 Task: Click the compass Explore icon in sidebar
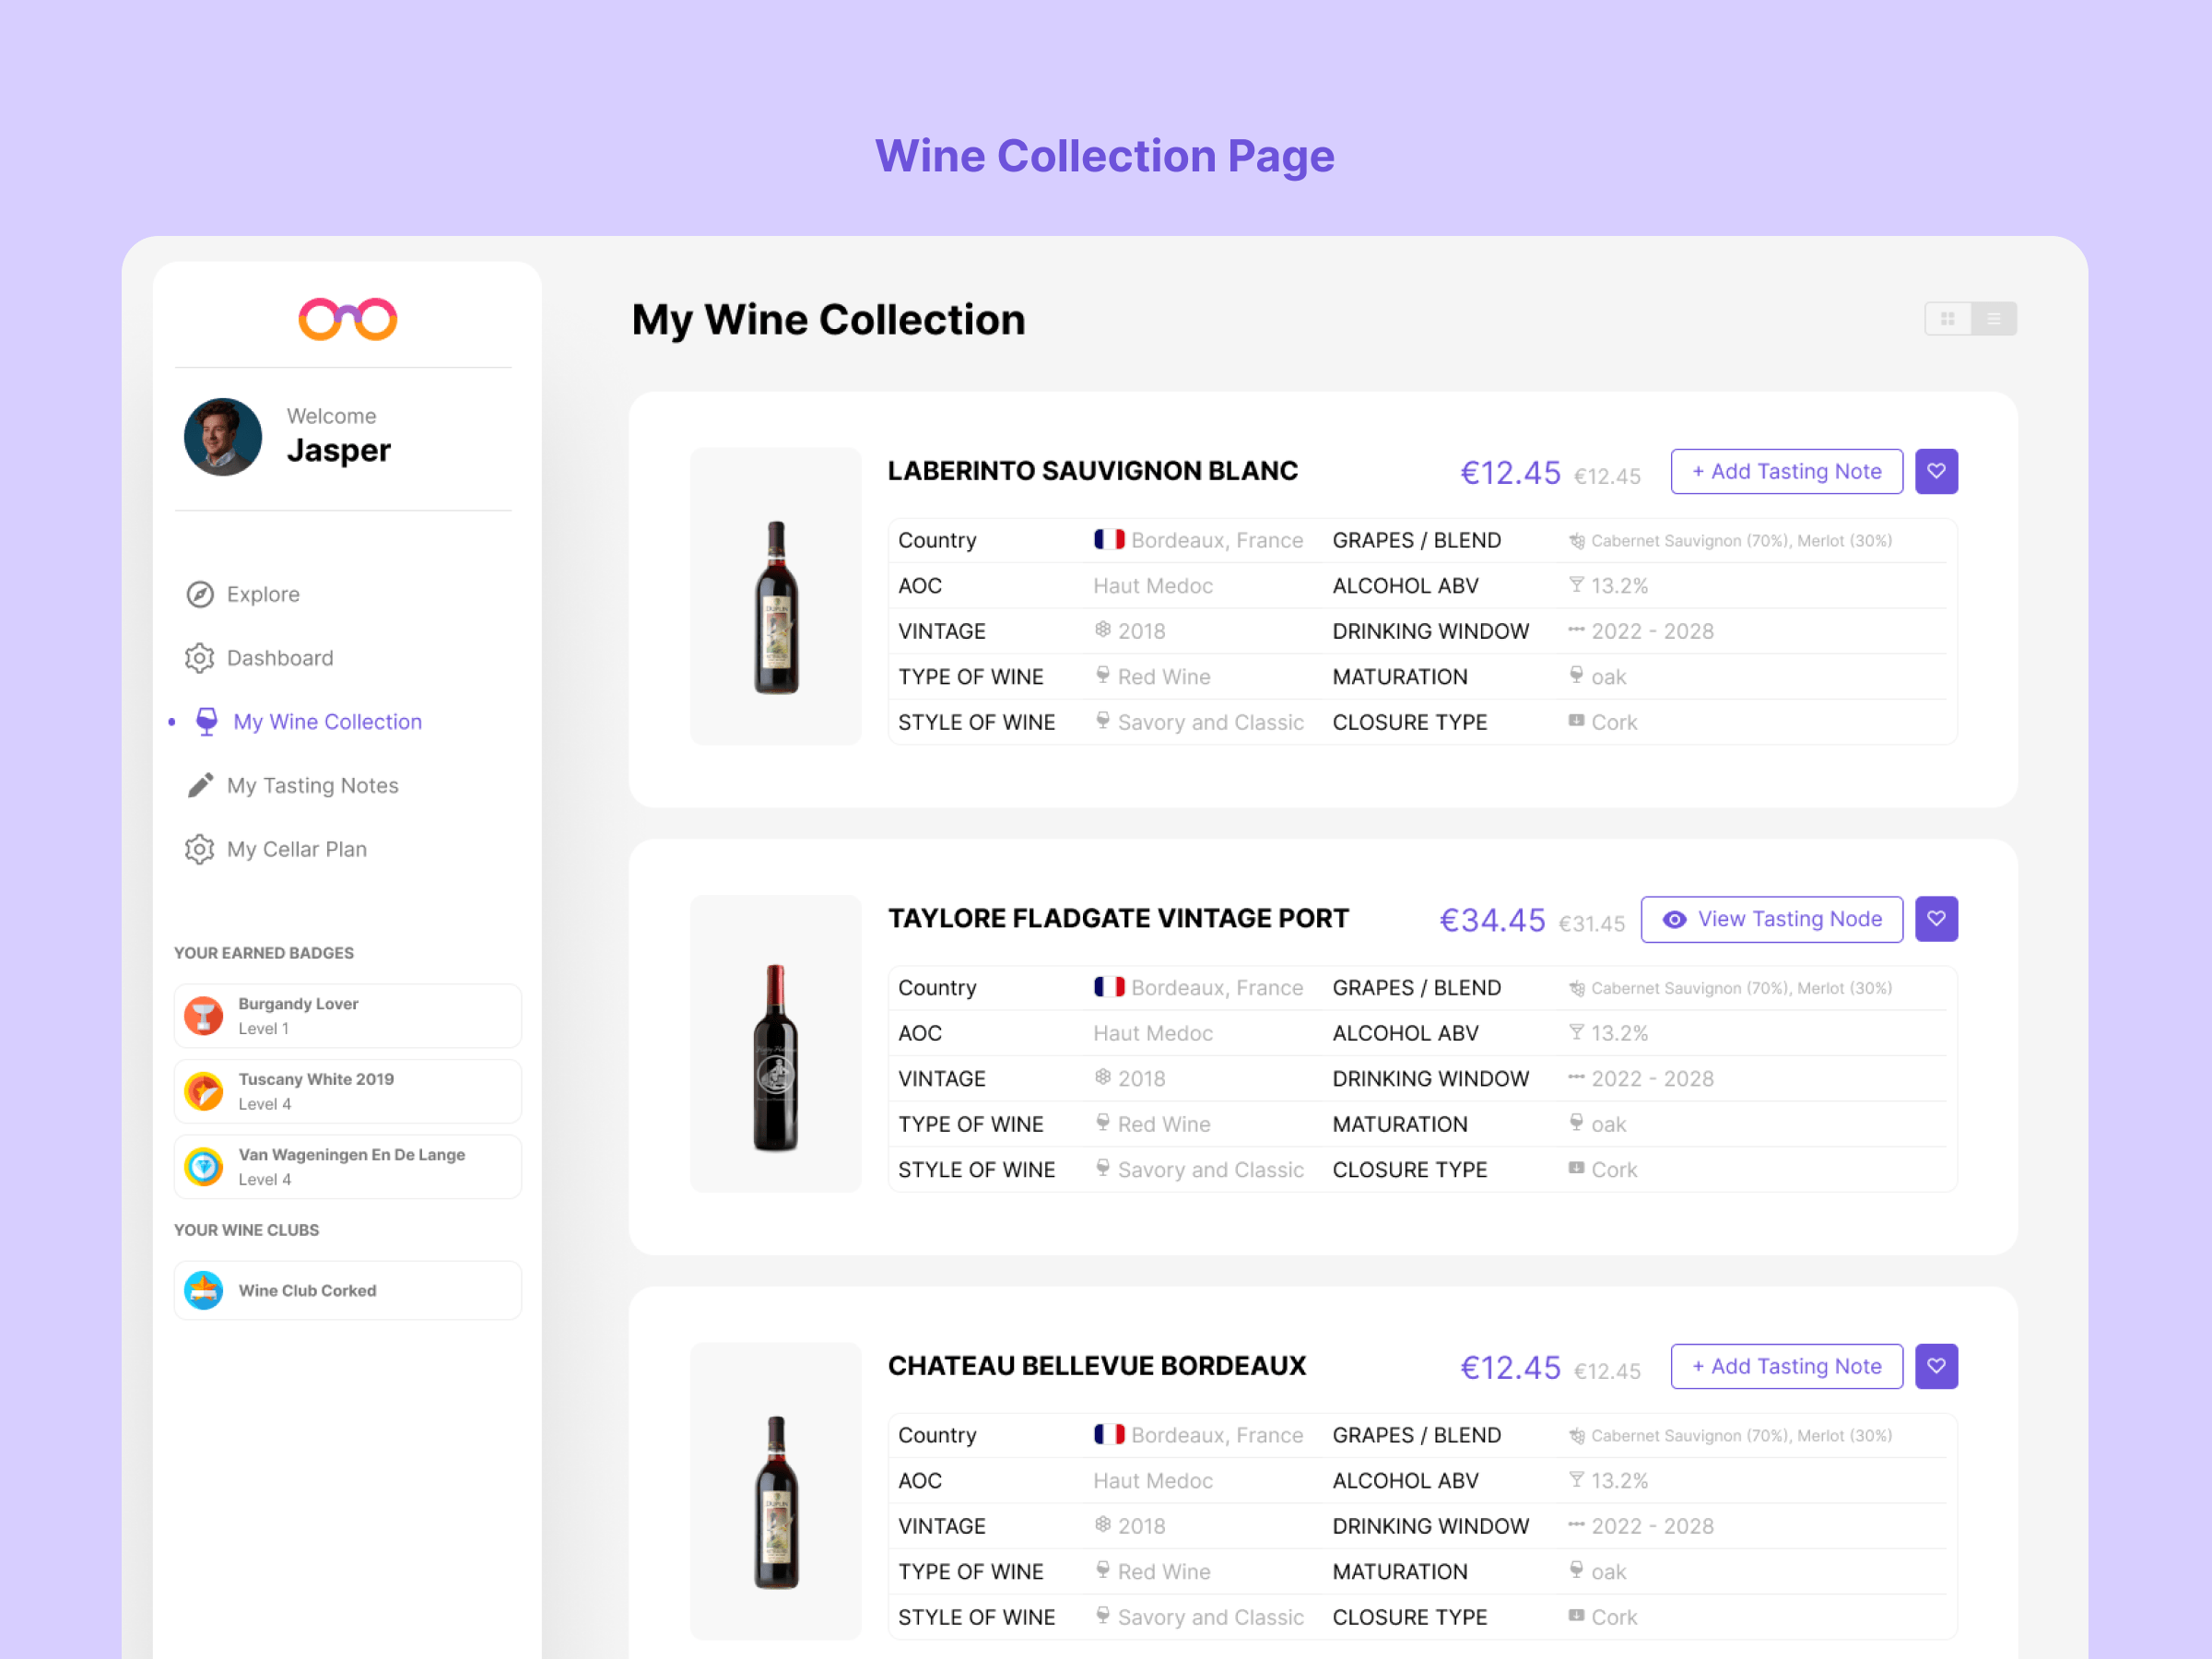200,594
